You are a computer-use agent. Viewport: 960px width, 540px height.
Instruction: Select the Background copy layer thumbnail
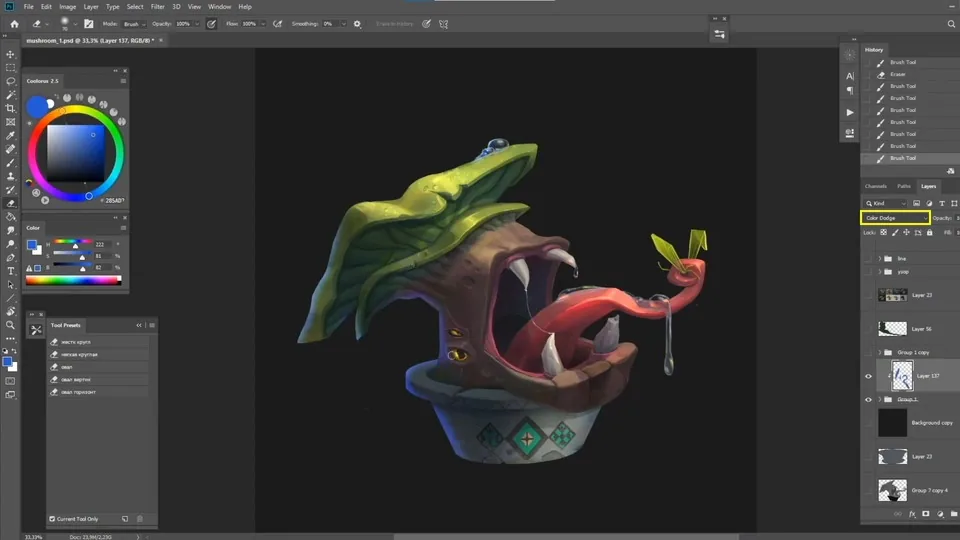point(893,423)
